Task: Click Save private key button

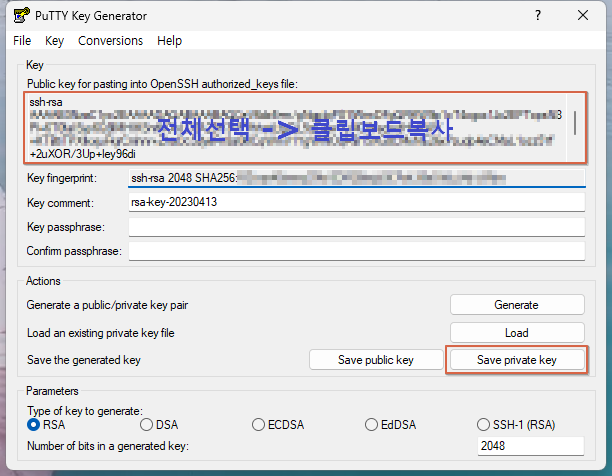Action: point(517,360)
